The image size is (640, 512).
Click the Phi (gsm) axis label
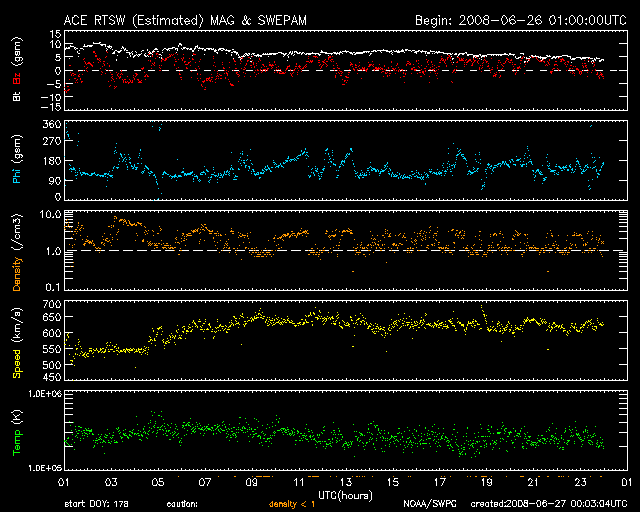[16, 162]
